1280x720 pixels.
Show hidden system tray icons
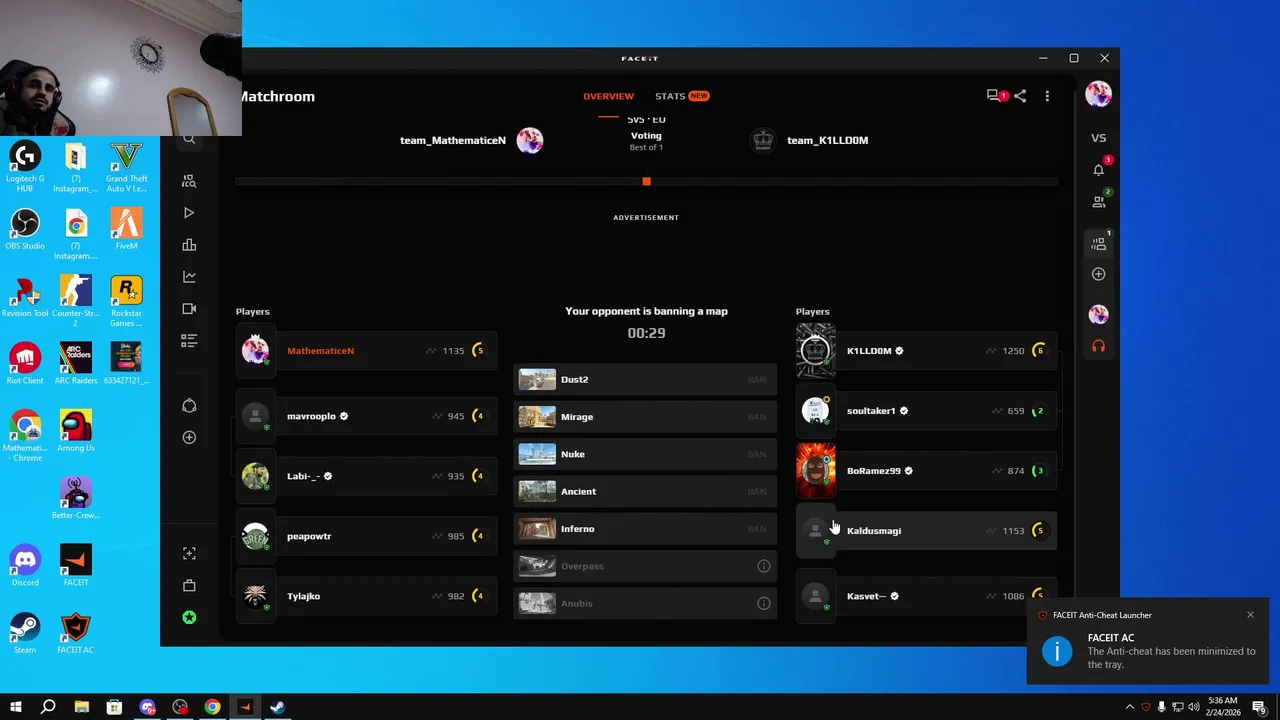pyautogui.click(x=1130, y=707)
